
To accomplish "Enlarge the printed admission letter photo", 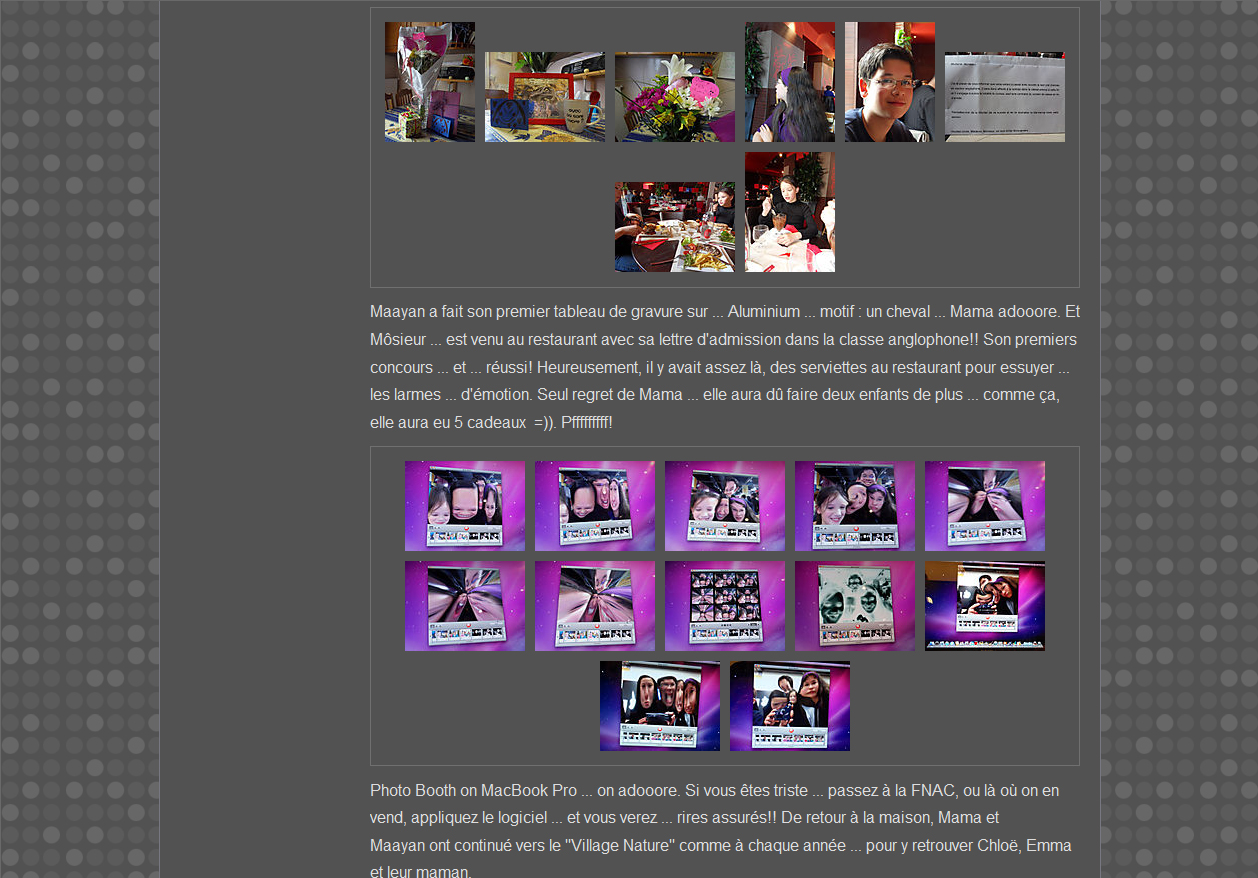I will (x=1004, y=97).
